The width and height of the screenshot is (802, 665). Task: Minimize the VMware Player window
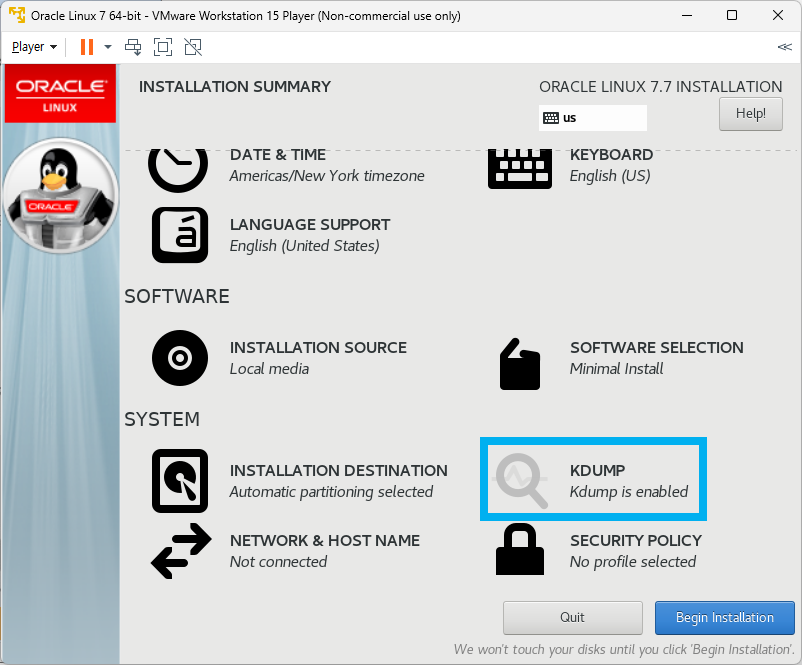click(x=687, y=15)
